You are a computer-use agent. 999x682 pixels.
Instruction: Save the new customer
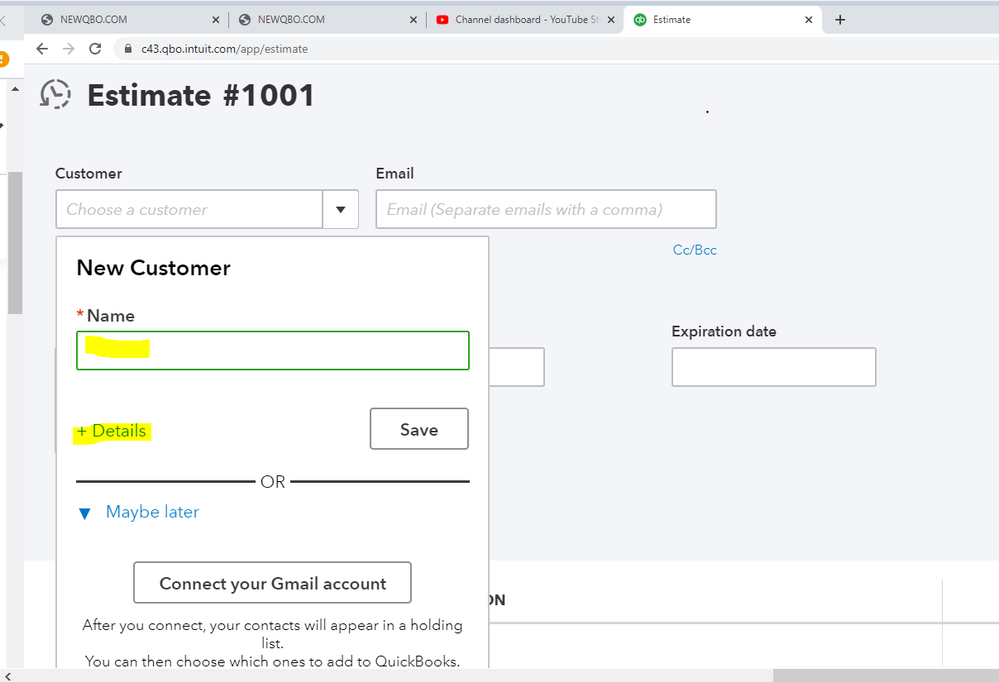[419, 429]
